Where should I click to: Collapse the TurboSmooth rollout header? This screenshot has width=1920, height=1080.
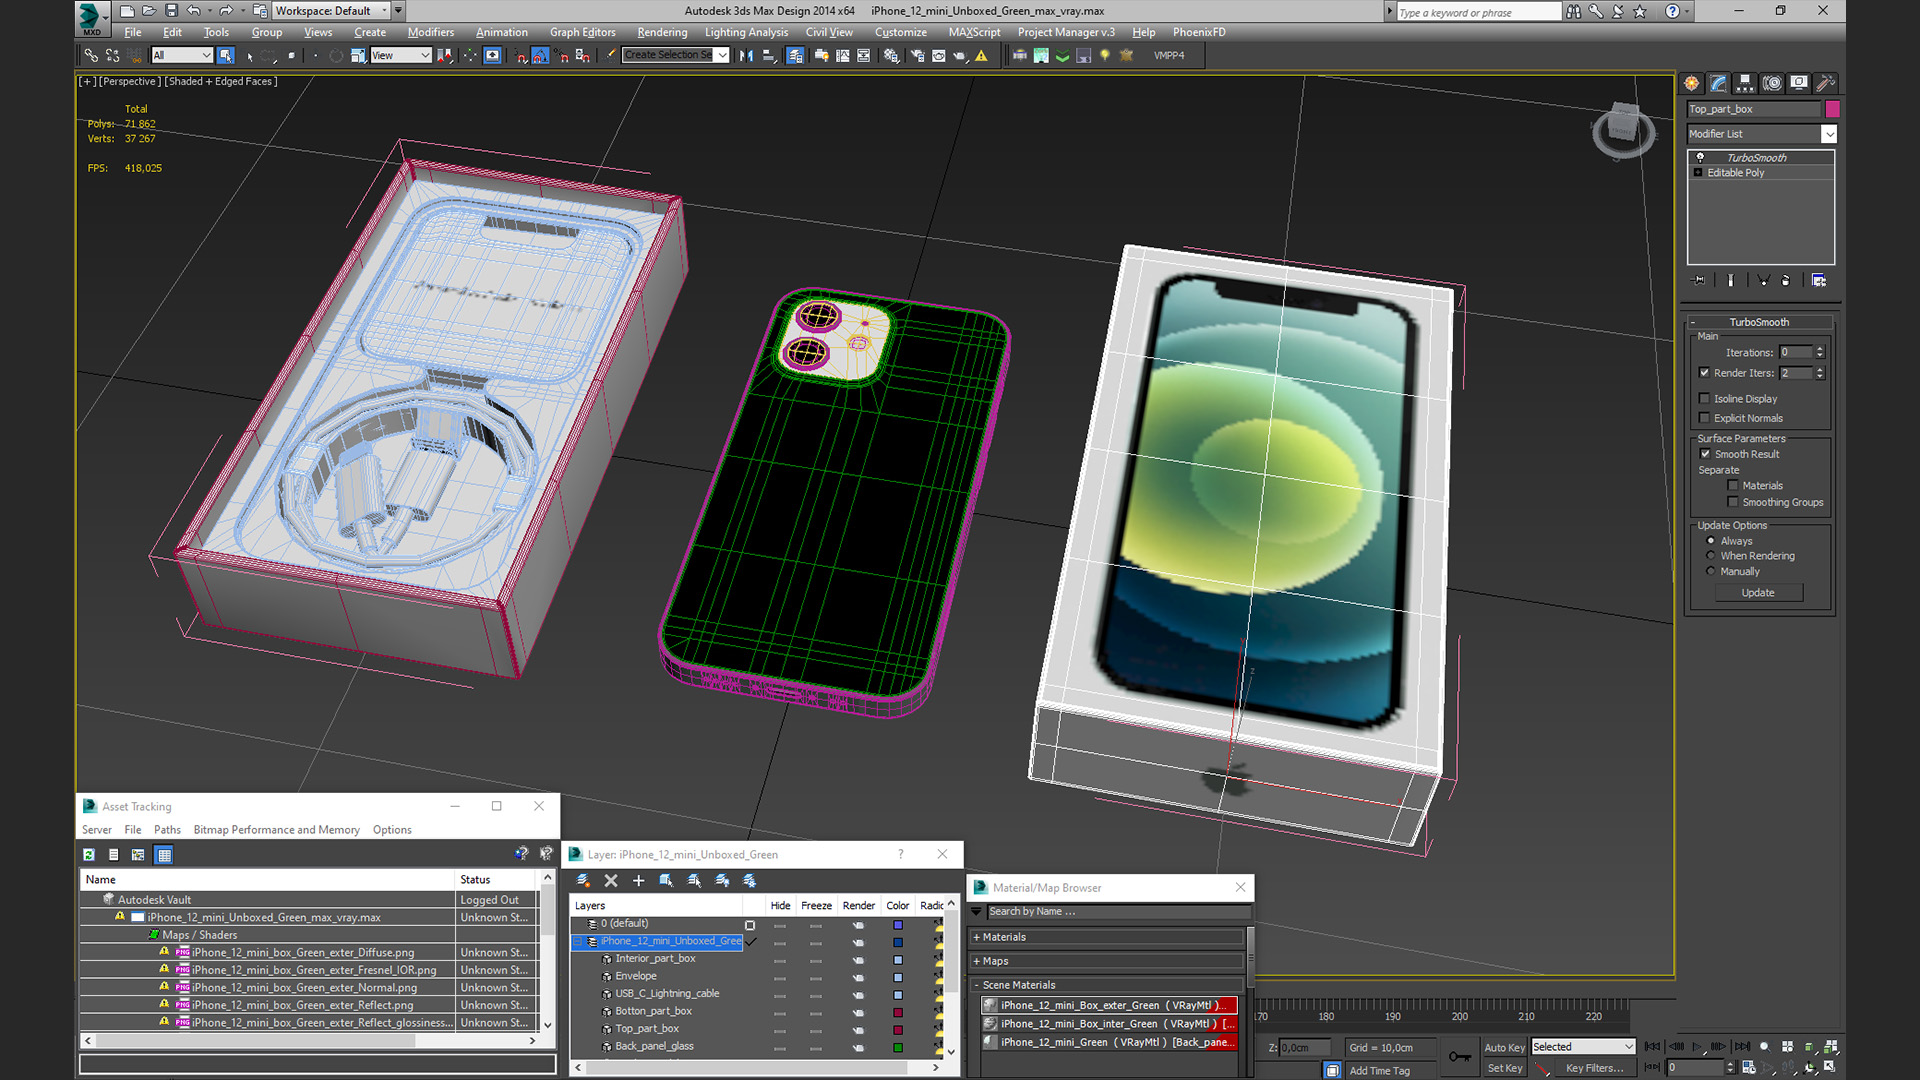click(x=1760, y=322)
